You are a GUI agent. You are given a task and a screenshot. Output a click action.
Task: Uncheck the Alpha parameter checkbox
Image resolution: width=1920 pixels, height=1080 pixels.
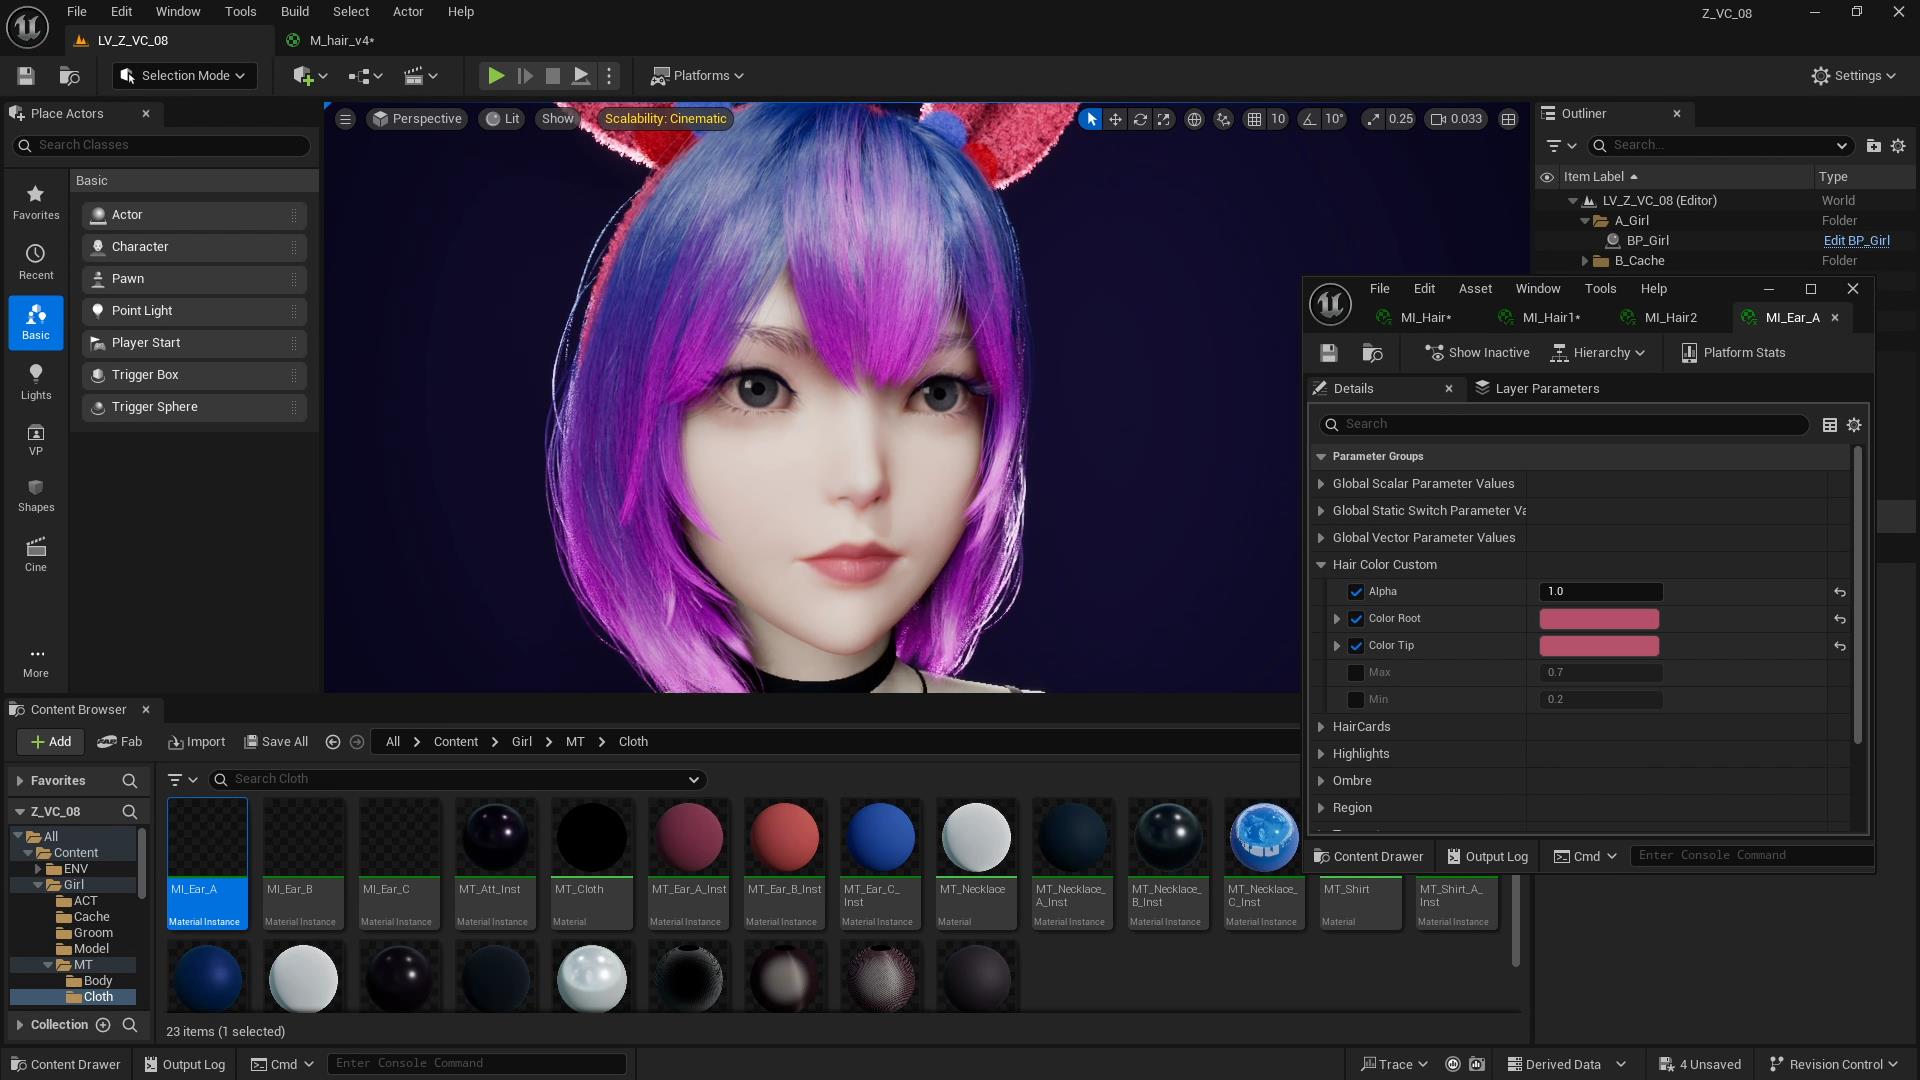click(1356, 592)
